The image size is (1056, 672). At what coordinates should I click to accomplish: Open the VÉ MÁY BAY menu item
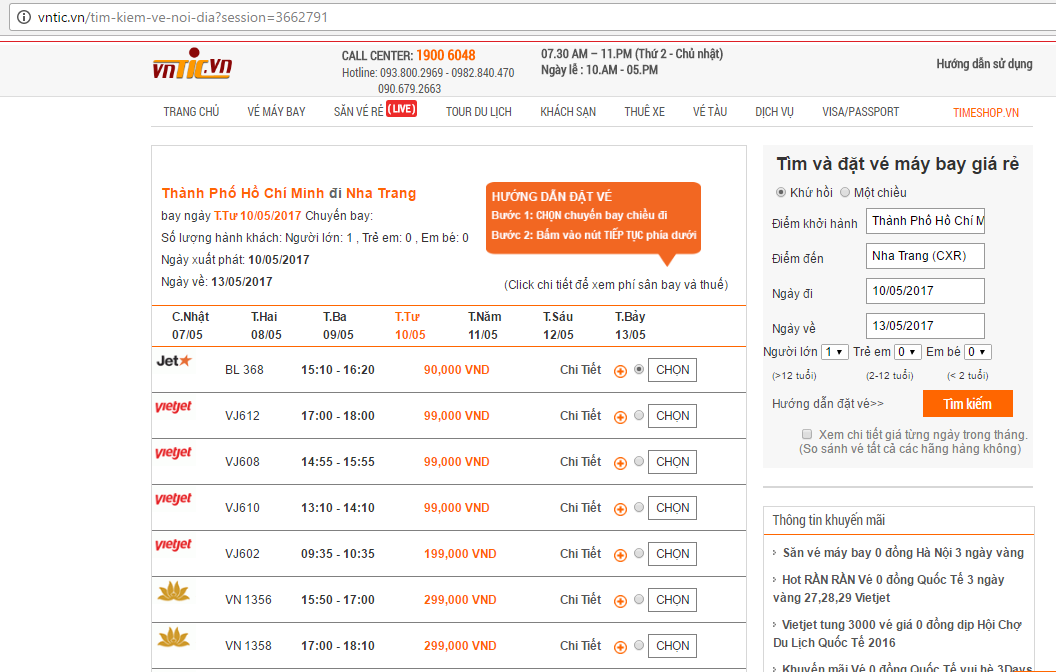[276, 112]
